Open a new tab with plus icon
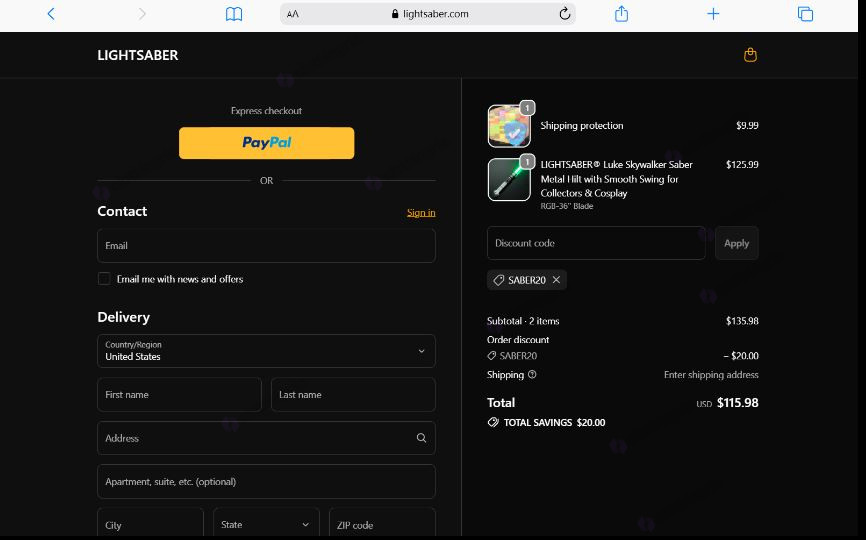Viewport: 866px width, 540px height. 713,14
